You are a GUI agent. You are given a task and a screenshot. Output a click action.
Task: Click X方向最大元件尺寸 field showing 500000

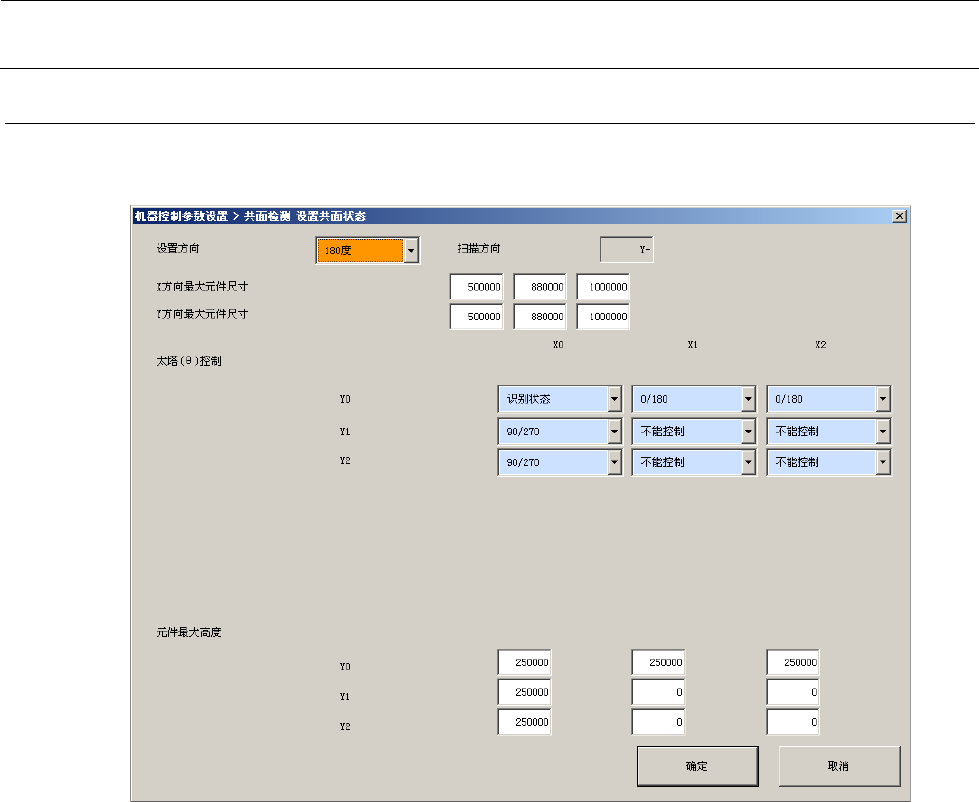click(476, 287)
